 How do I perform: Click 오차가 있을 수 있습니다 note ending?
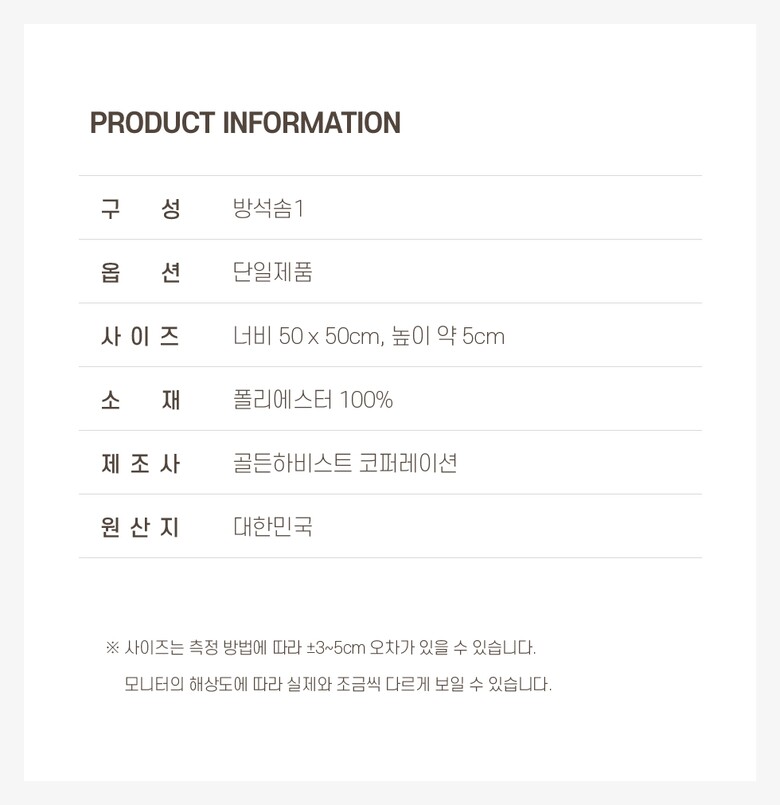(x=453, y=648)
